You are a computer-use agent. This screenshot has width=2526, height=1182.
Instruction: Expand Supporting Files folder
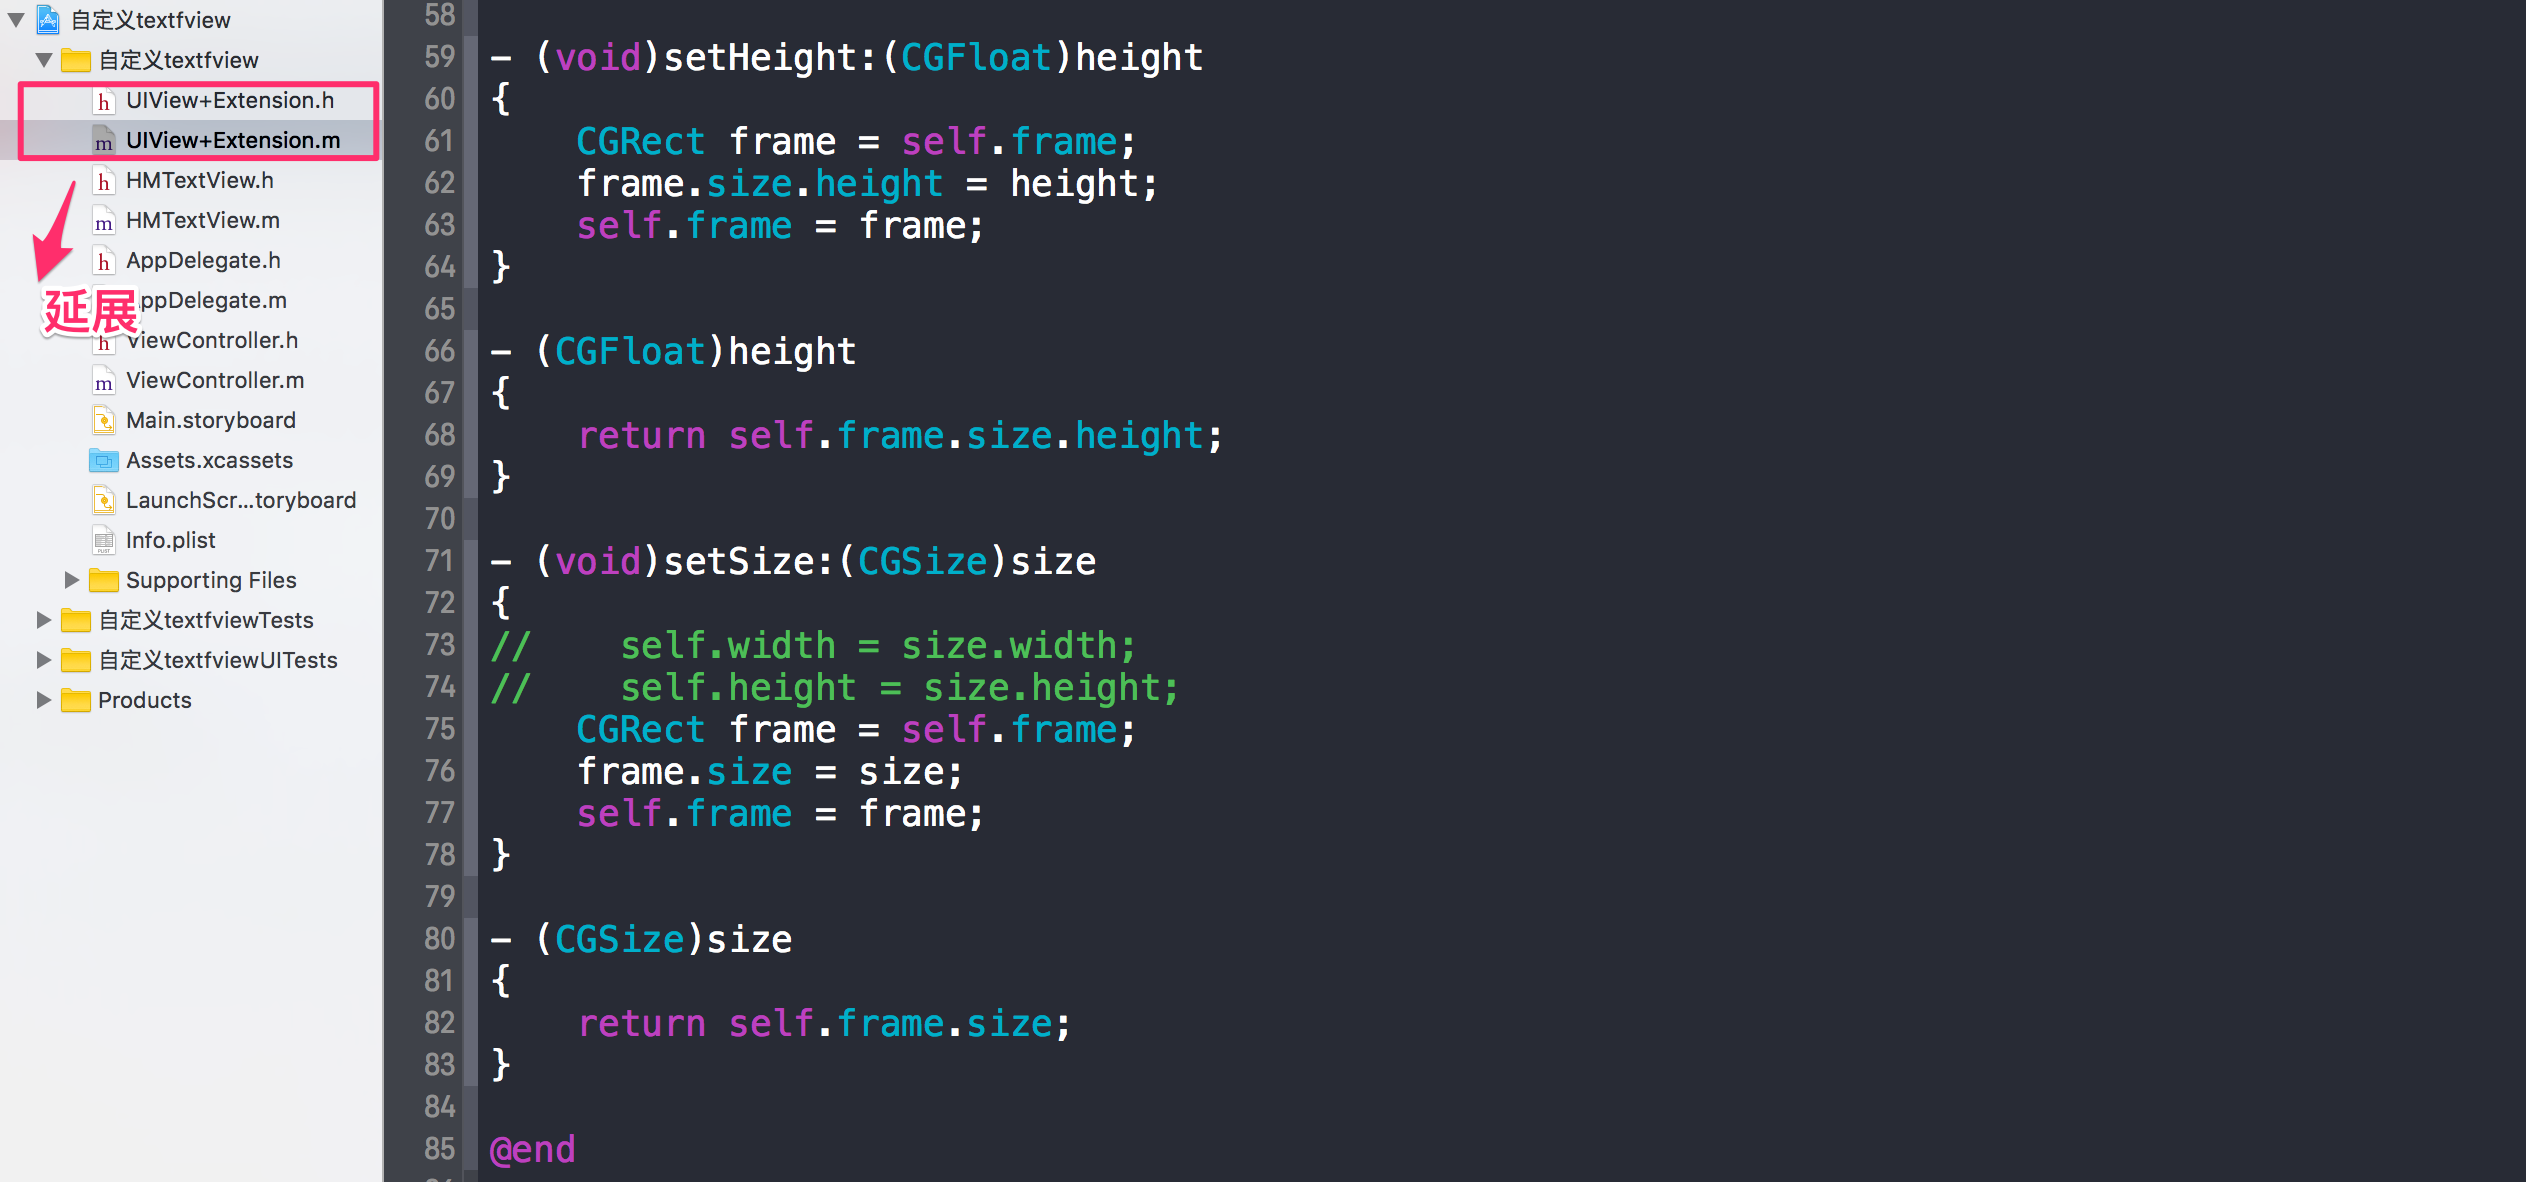click(66, 577)
